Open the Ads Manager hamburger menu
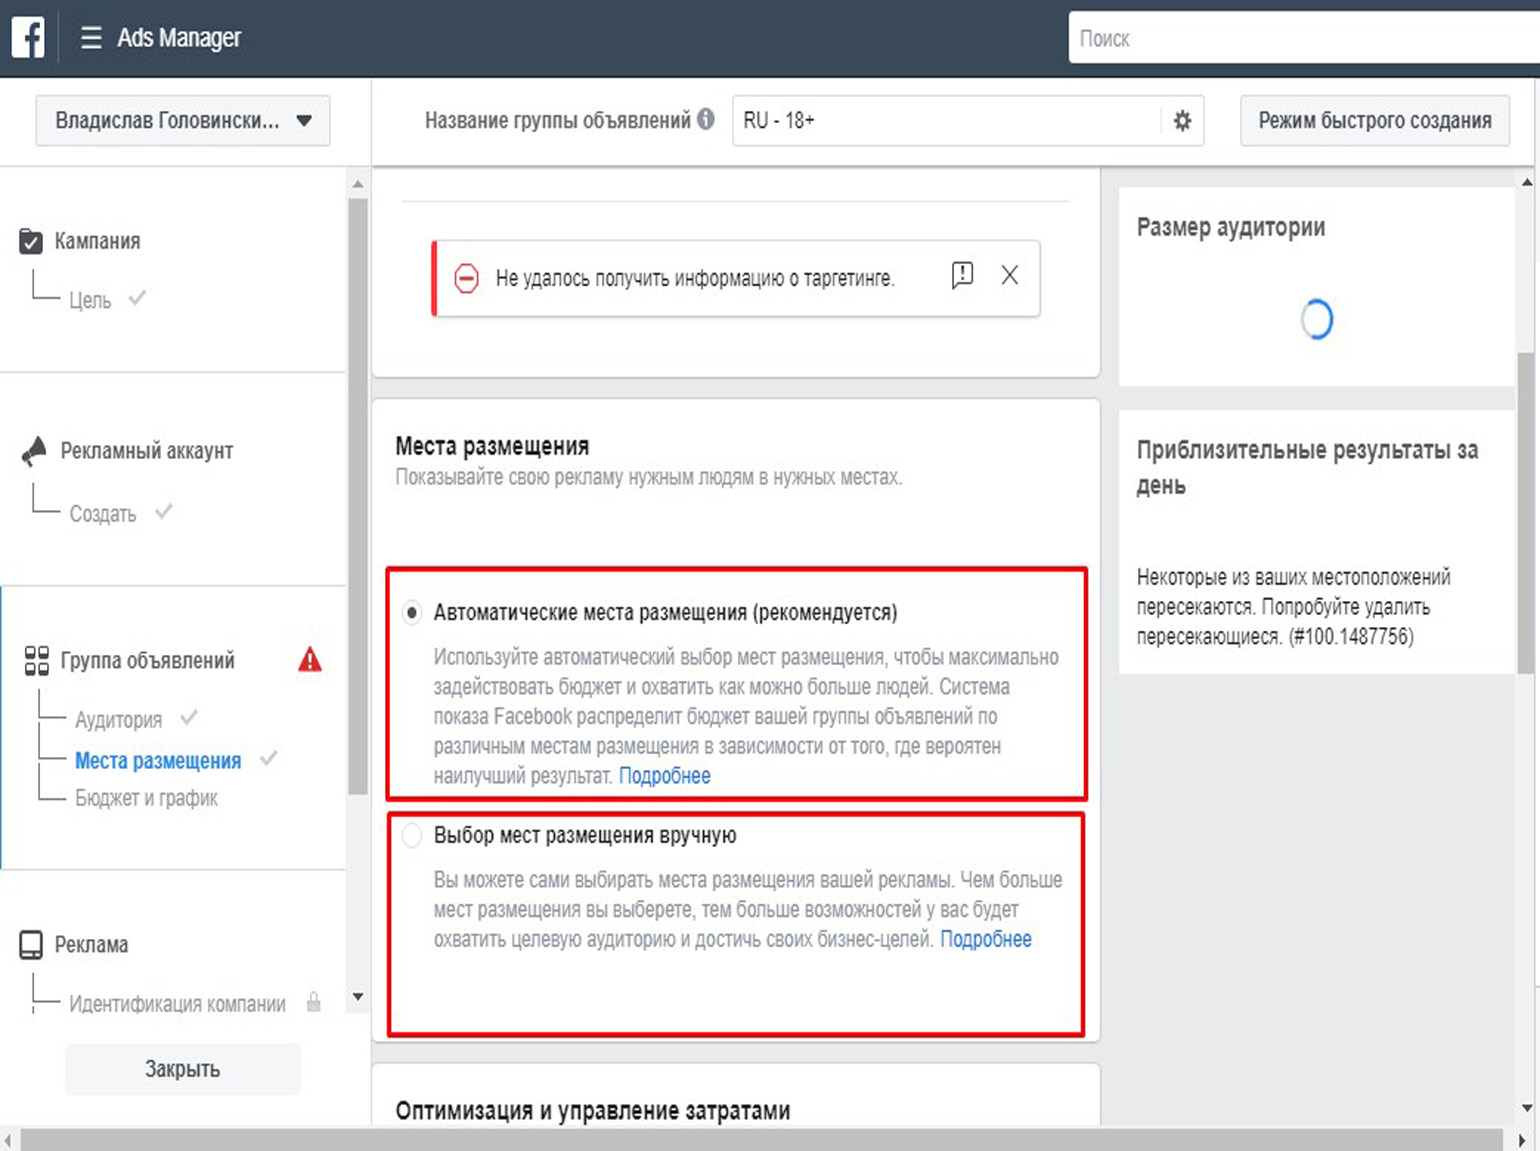Image resolution: width=1540 pixels, height=1151 pixels. pos(91,38)
